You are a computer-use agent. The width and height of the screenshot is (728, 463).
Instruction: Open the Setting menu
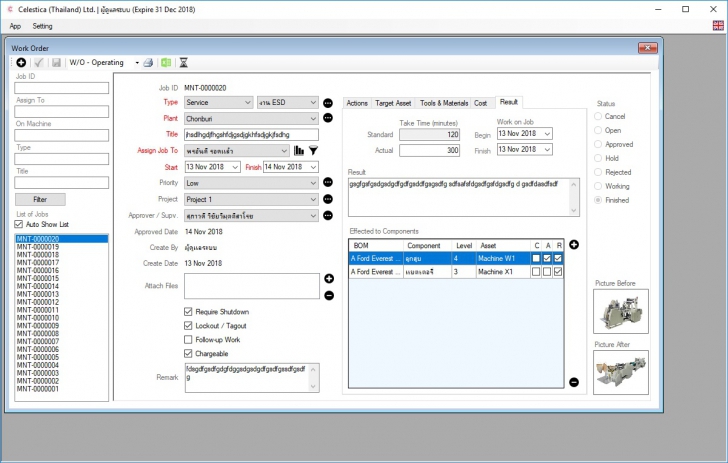pyautogui.click(x=42, y=26)
